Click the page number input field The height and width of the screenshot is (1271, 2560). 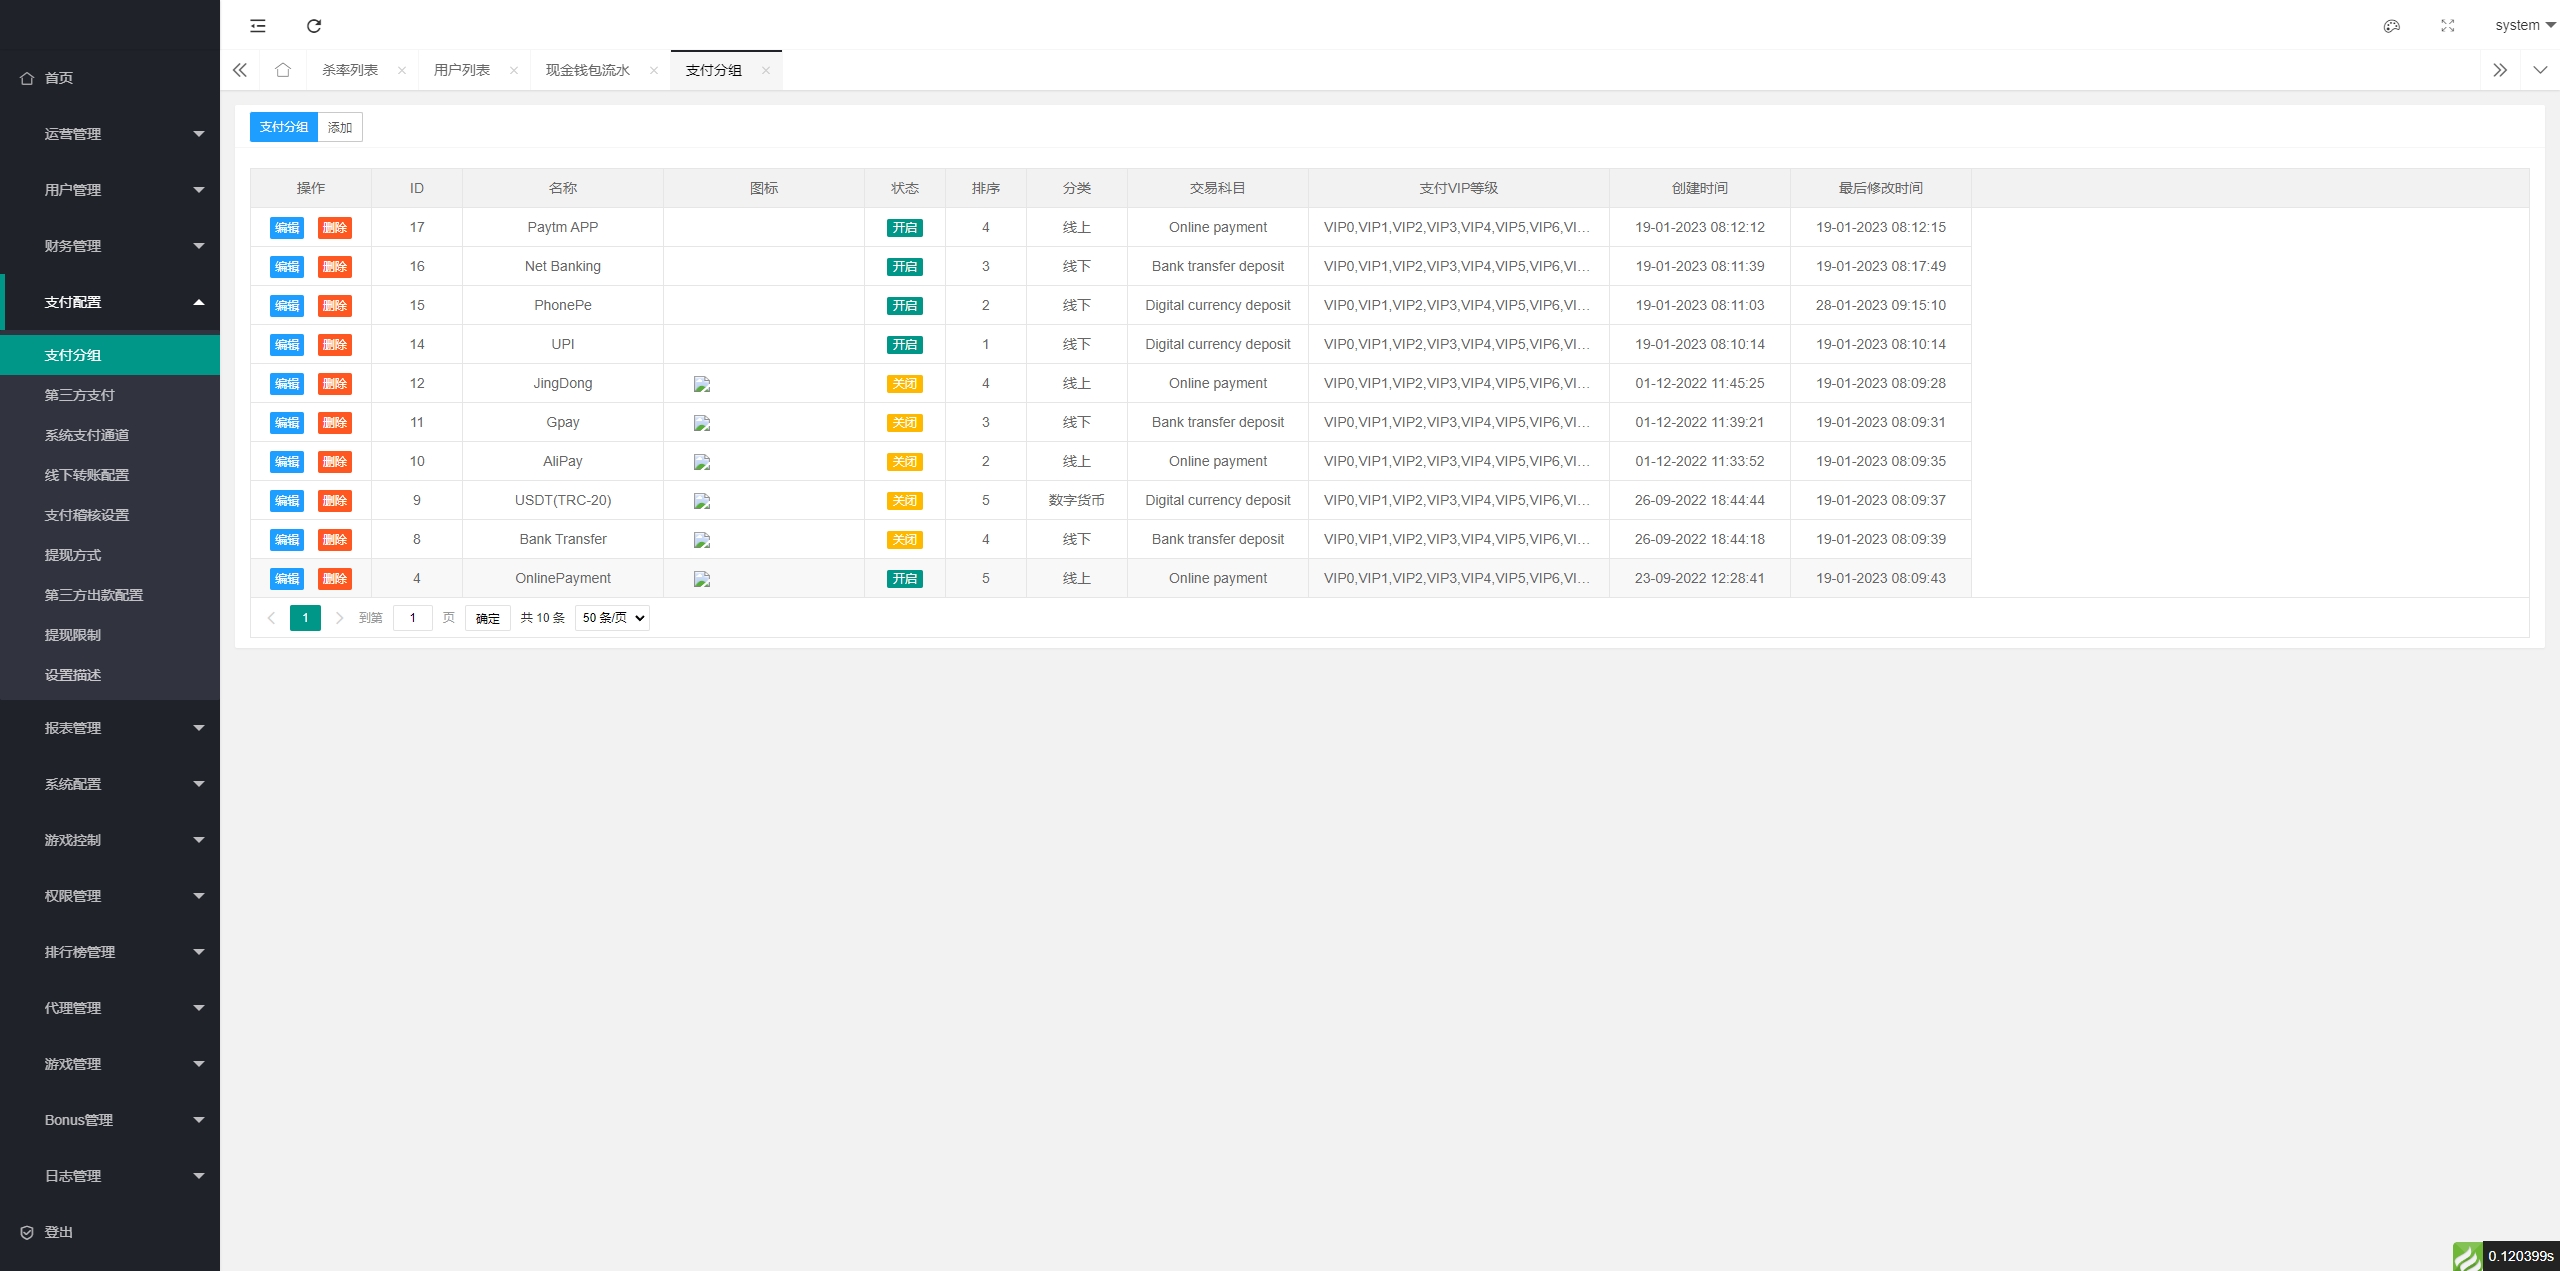pos(412,618)
